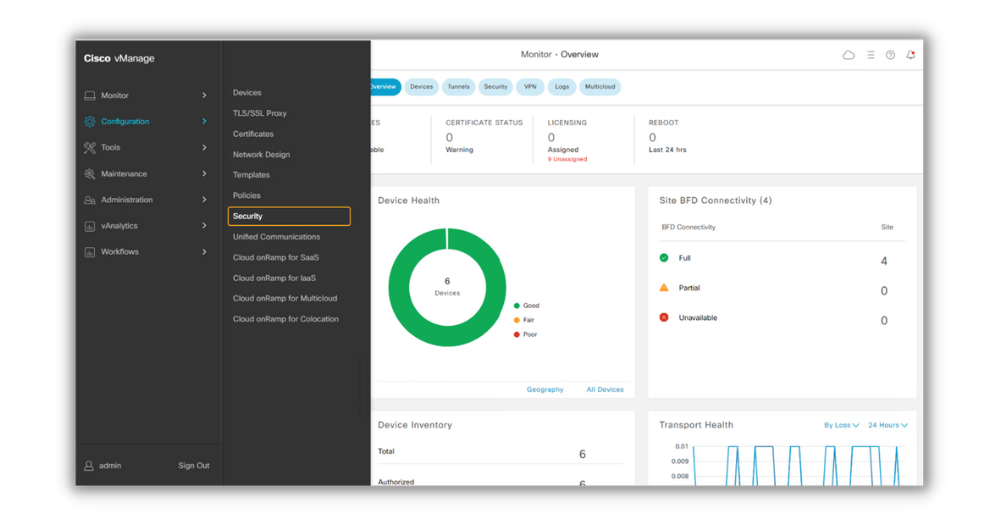Viewport: 1000px width, 526px height.
Task: Select the highlighted Security submenu item
Action: 289,217
